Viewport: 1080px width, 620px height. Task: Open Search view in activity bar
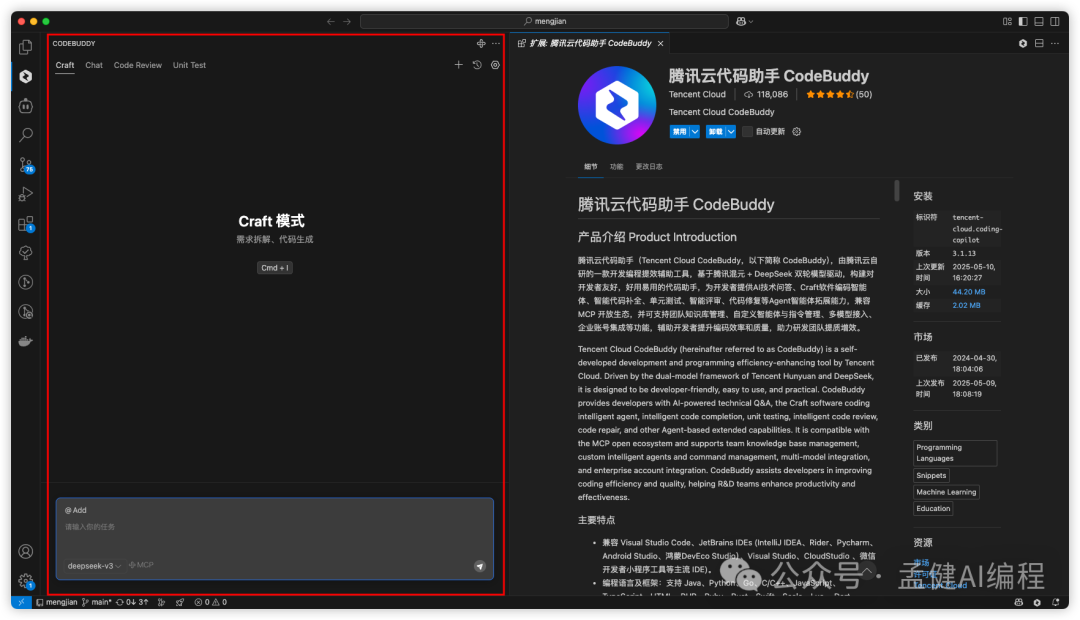[x=25, y=135]
